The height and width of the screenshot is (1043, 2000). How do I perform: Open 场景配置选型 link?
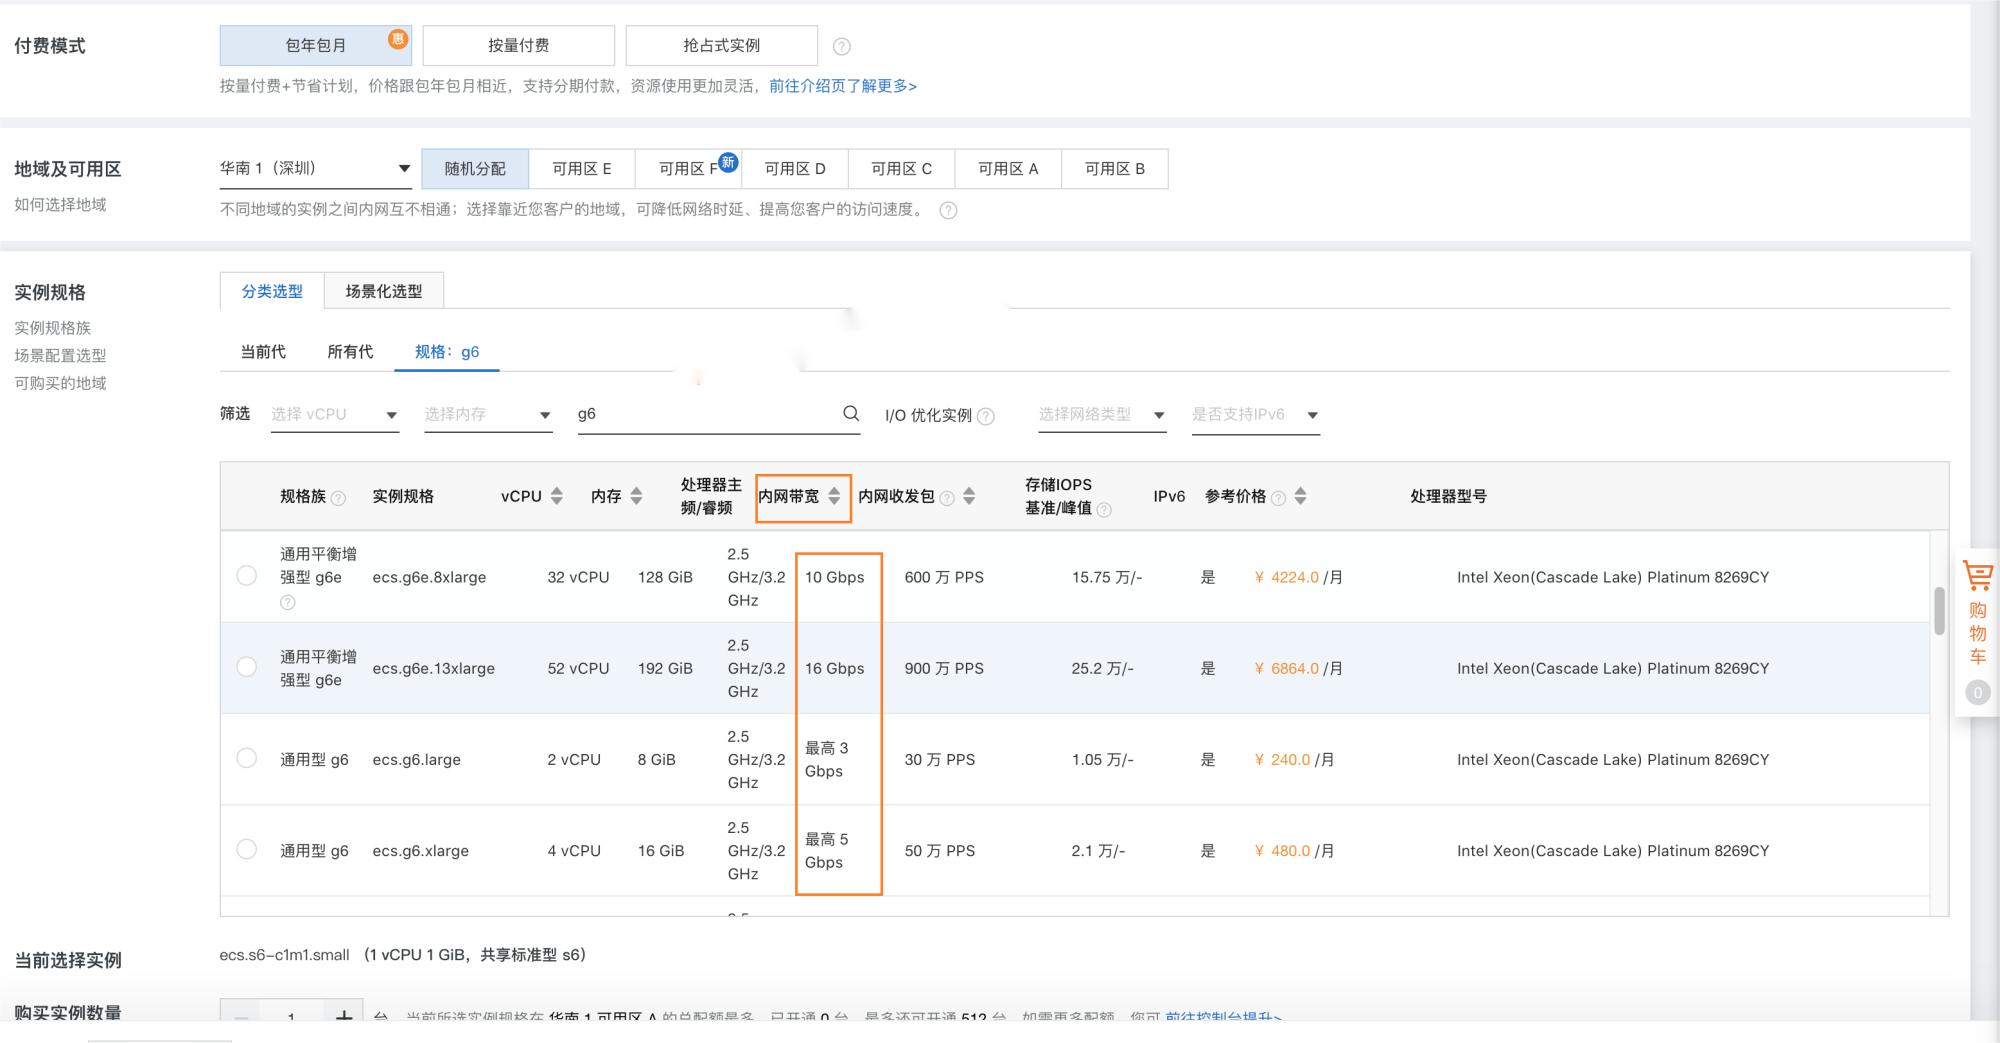[x=60, y=356]
